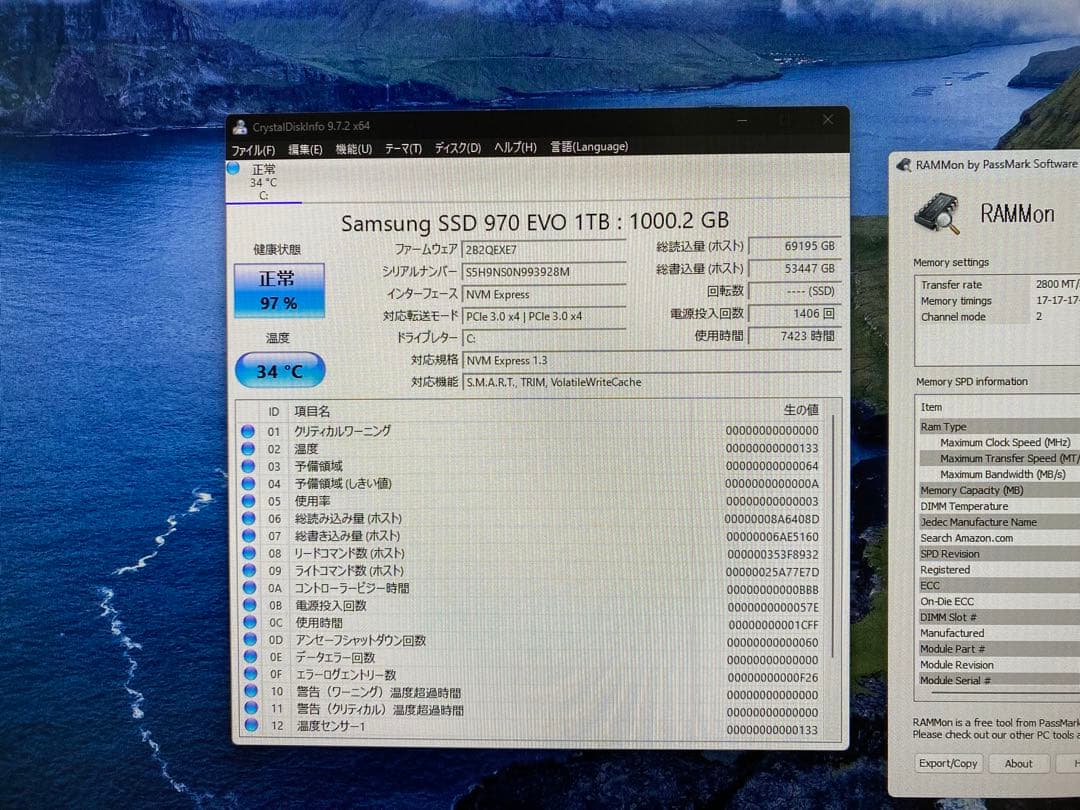The image size is (1080, 810).
Task: Click the status icon for ID 01 クリティカルワーニング
Action: coord(248,432)
